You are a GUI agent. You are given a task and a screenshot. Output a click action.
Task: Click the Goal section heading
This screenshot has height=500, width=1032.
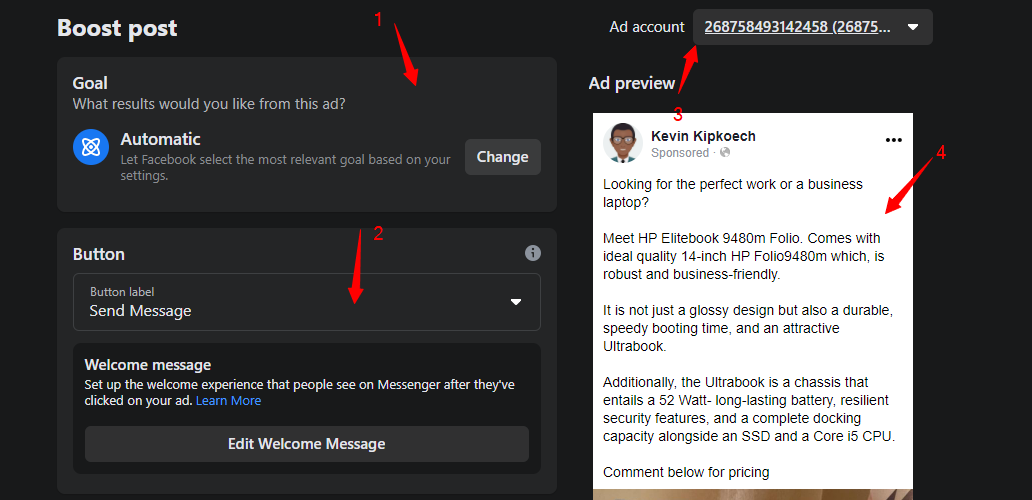pos(90,83)
